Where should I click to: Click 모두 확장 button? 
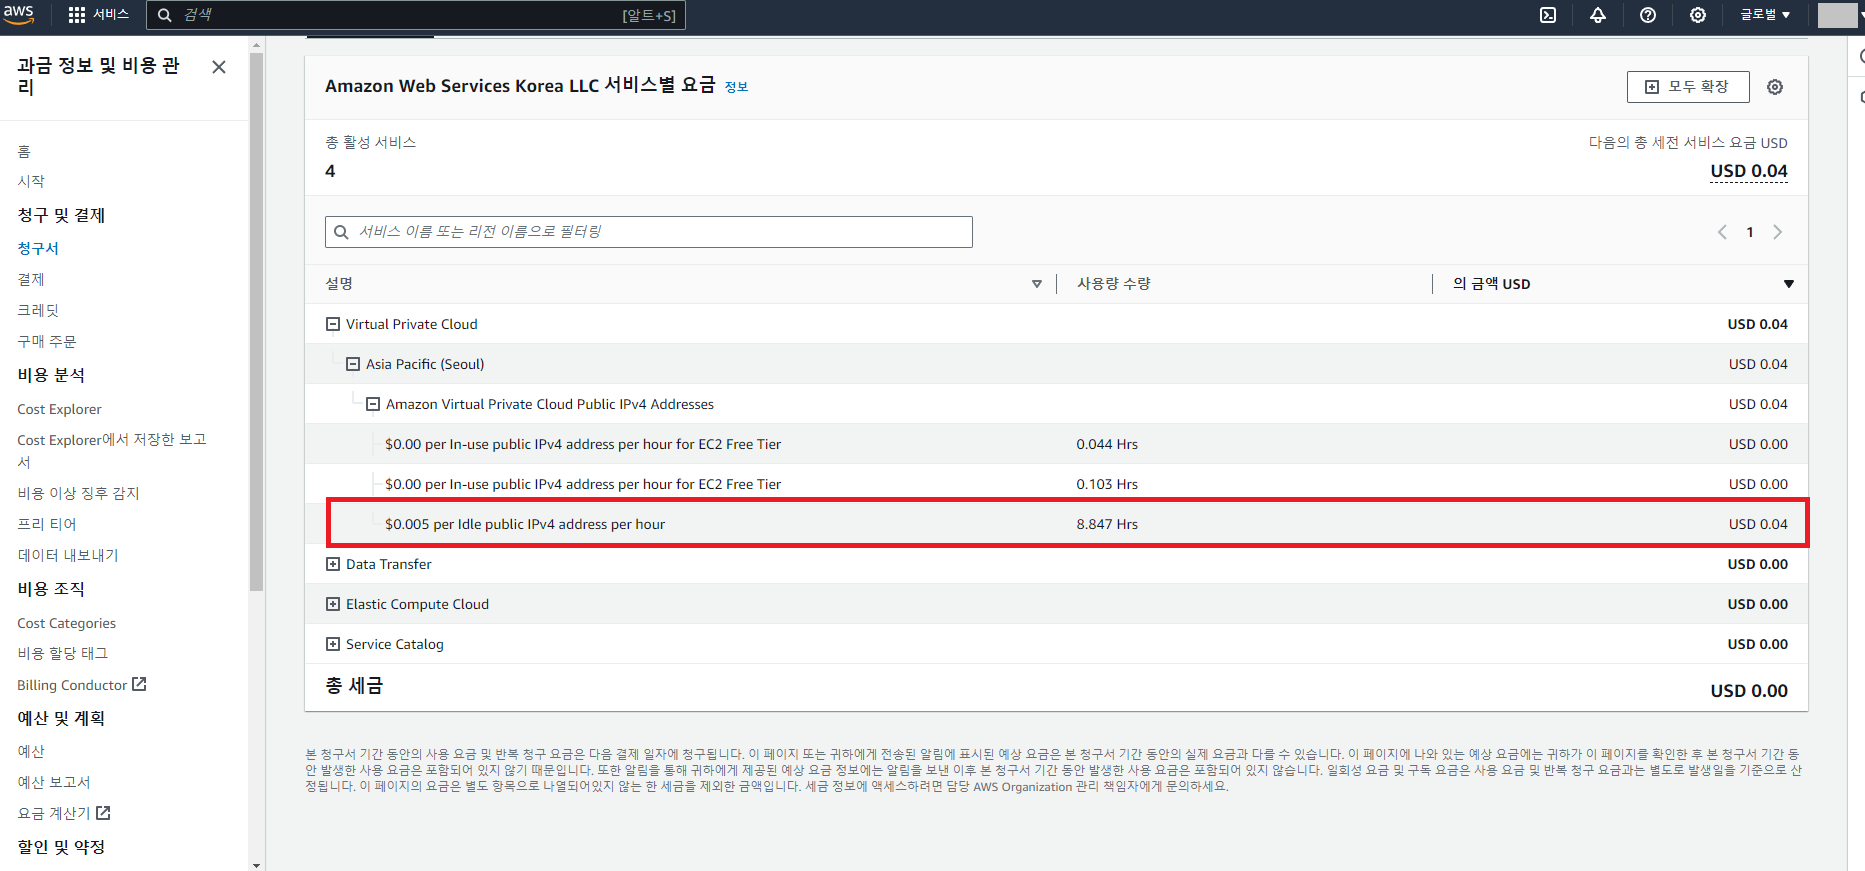pyautogui.click(x=1688, y=87)
